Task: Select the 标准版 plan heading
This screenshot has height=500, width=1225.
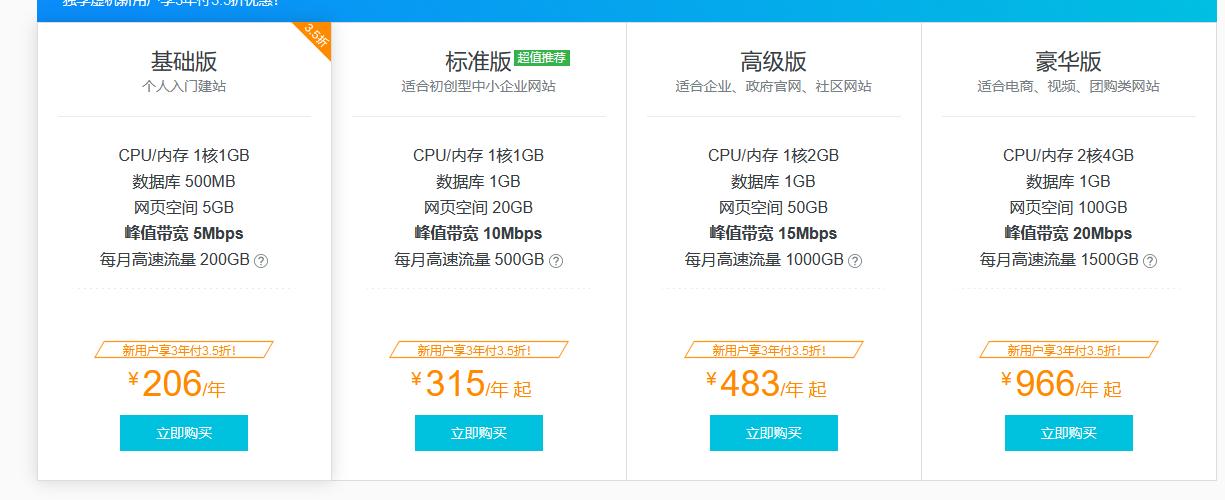Action: (478, 62)
